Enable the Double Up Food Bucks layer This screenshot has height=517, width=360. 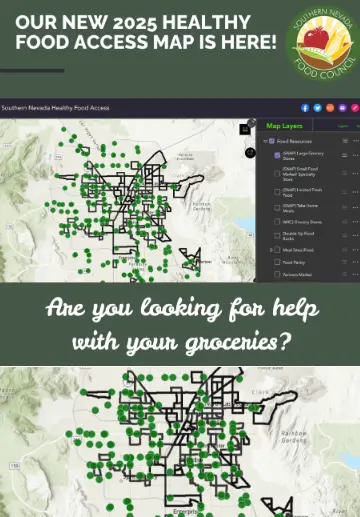pyautogui.click(x=277, y=236)
